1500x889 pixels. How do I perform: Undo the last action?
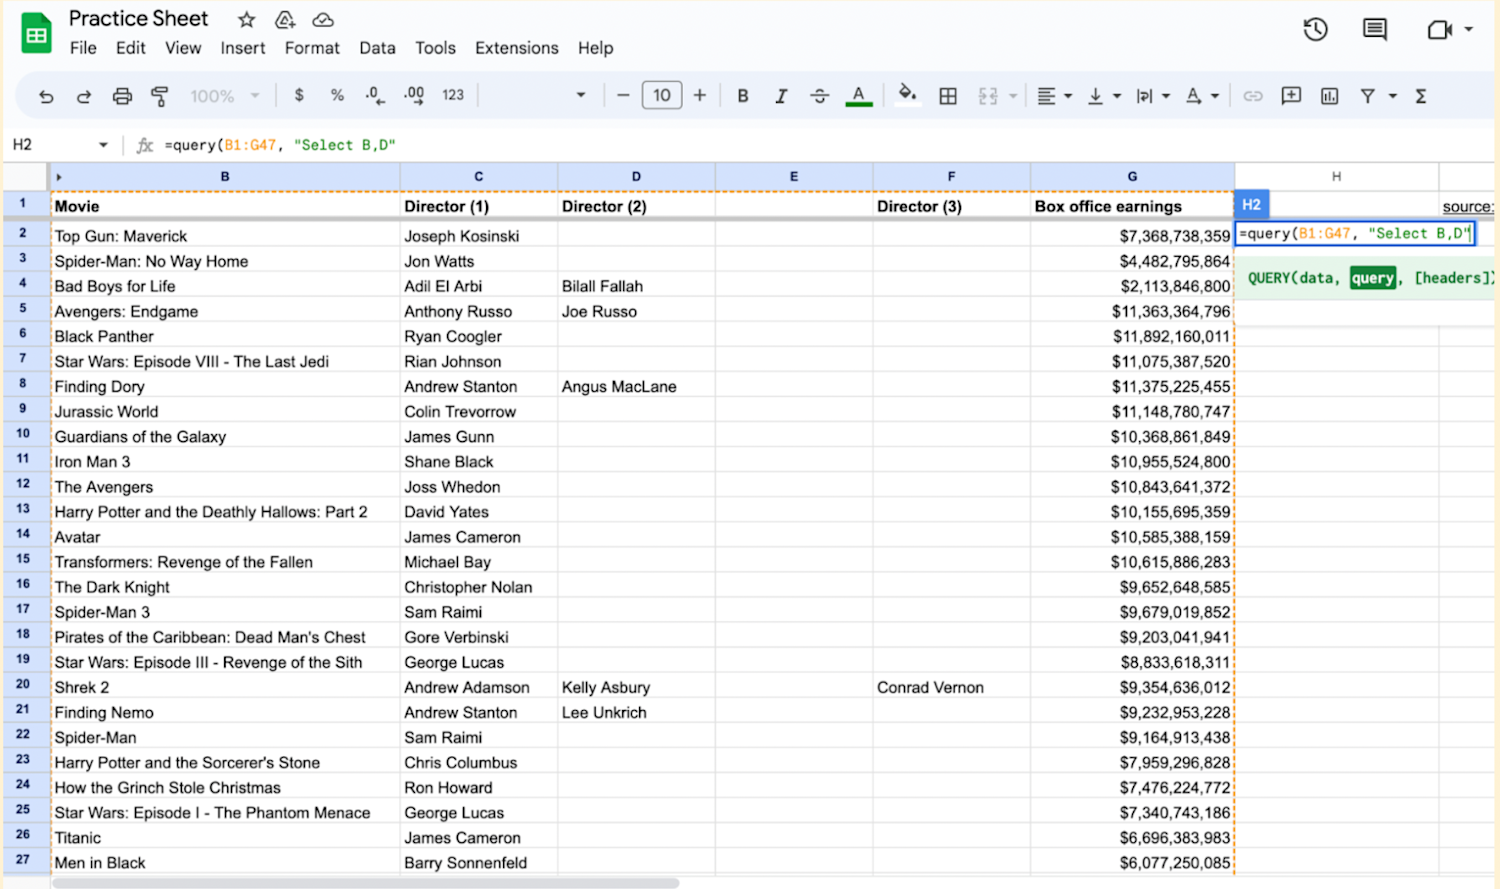coord(46,96)
